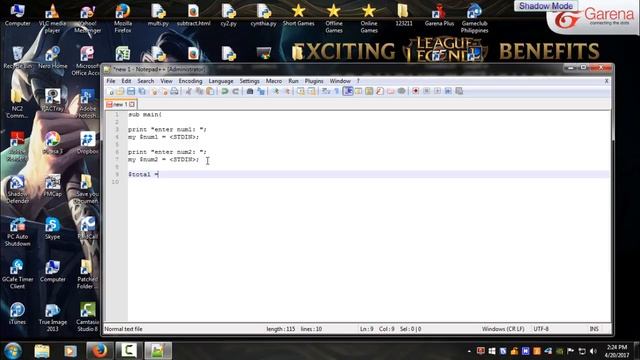Open the Window menu
Screen dimensions: 640x360
(340, 81)
